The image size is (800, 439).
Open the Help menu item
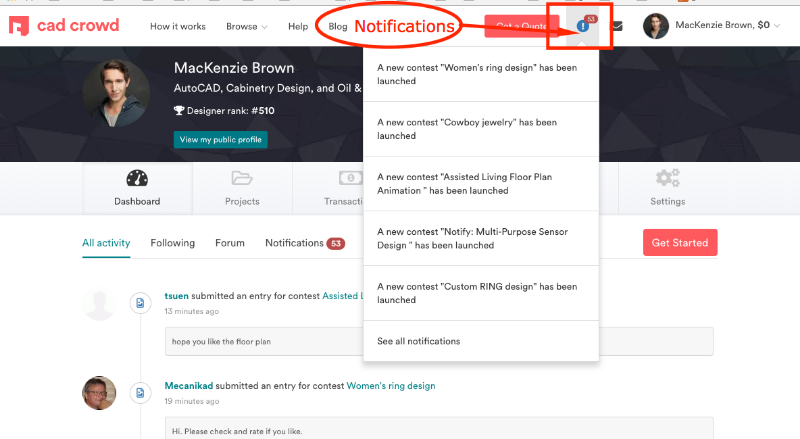(298, 27)
